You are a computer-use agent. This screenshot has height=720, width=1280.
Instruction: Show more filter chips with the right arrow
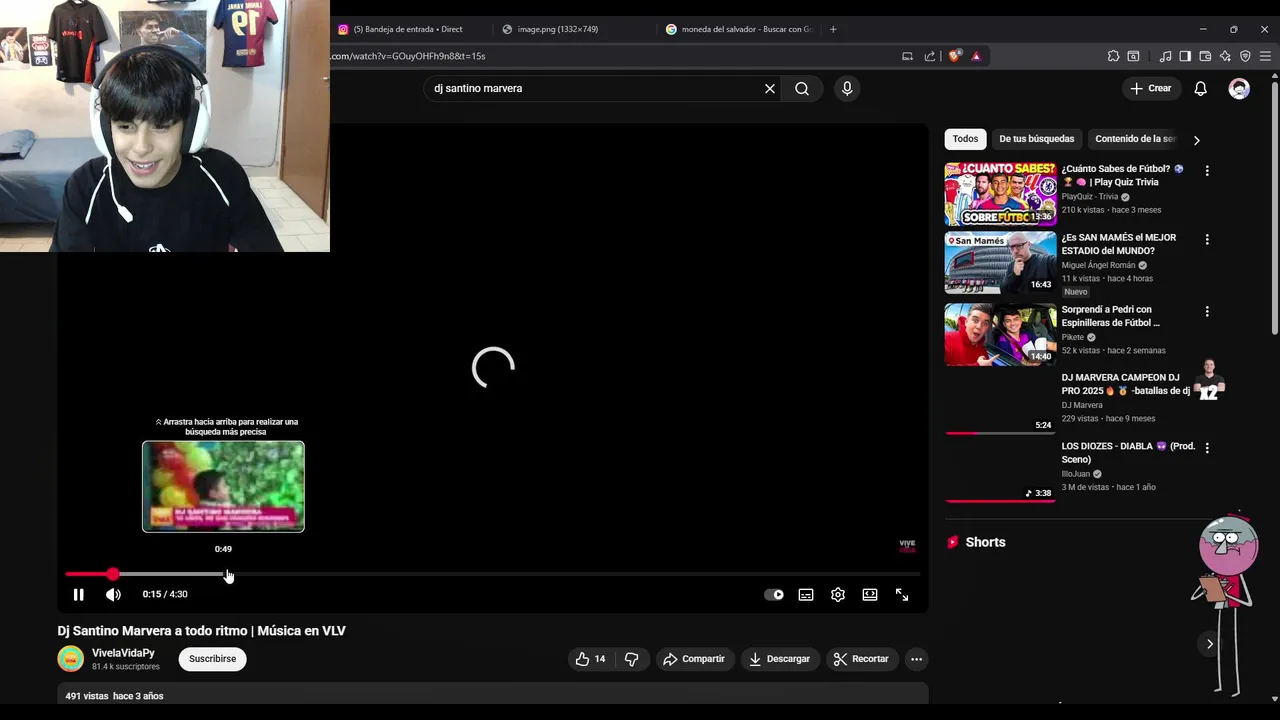pos(1196,140)
